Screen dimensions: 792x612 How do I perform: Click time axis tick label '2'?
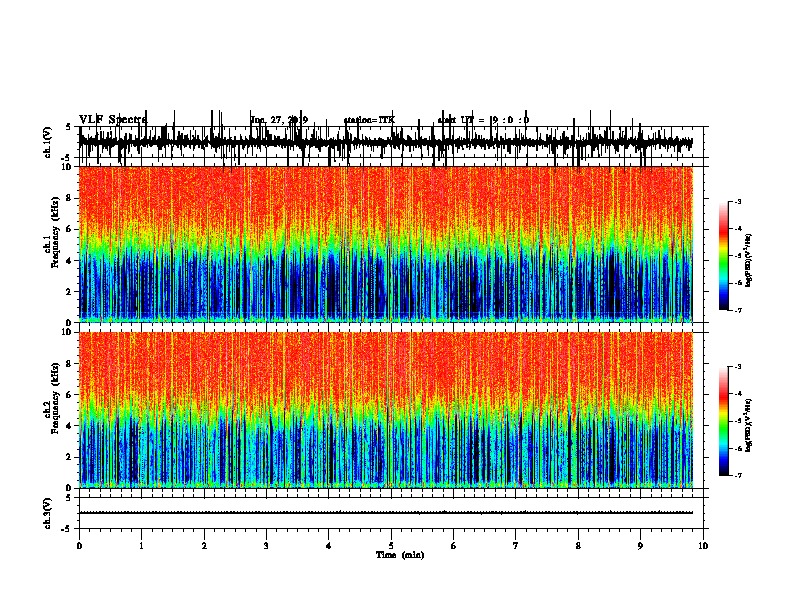tap(204, 546)
